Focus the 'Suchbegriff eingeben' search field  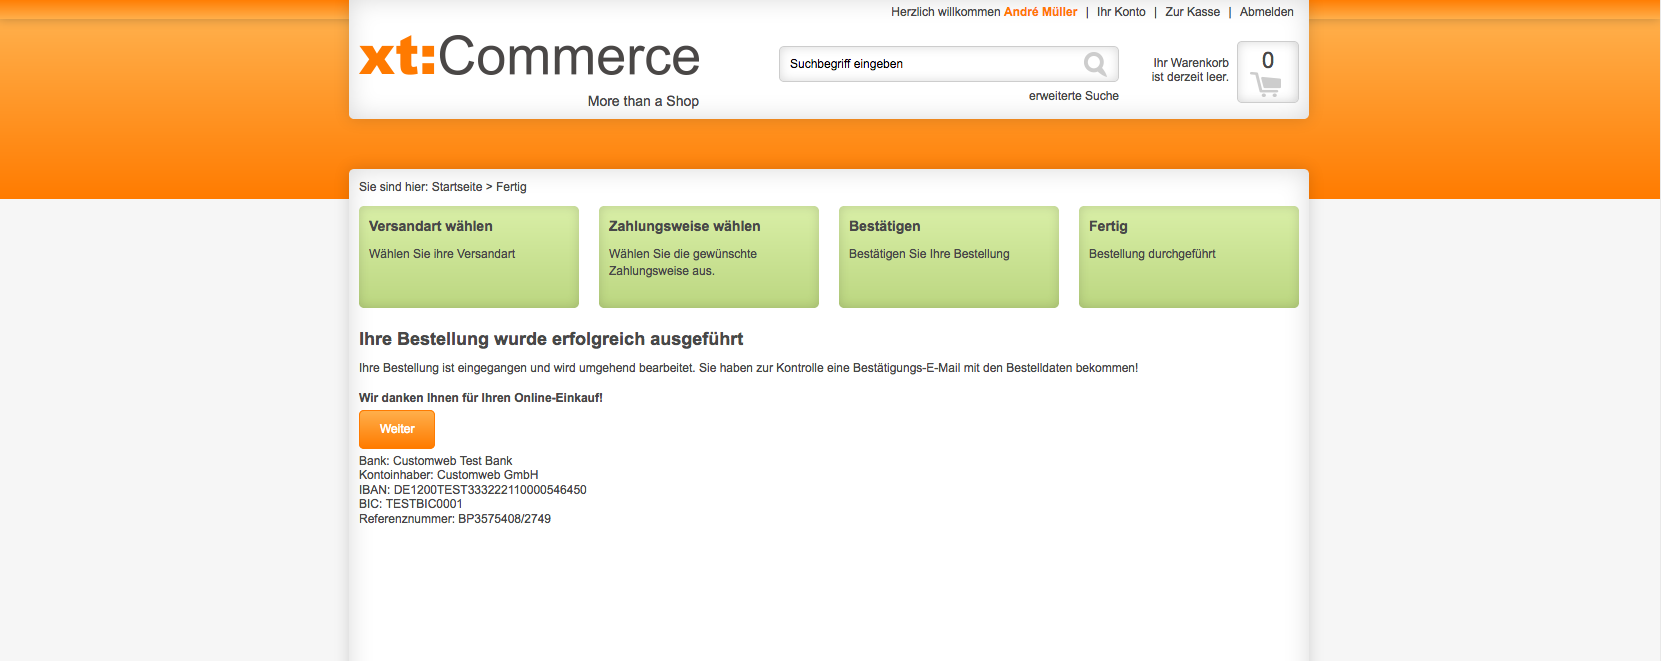tap(930, 64)
